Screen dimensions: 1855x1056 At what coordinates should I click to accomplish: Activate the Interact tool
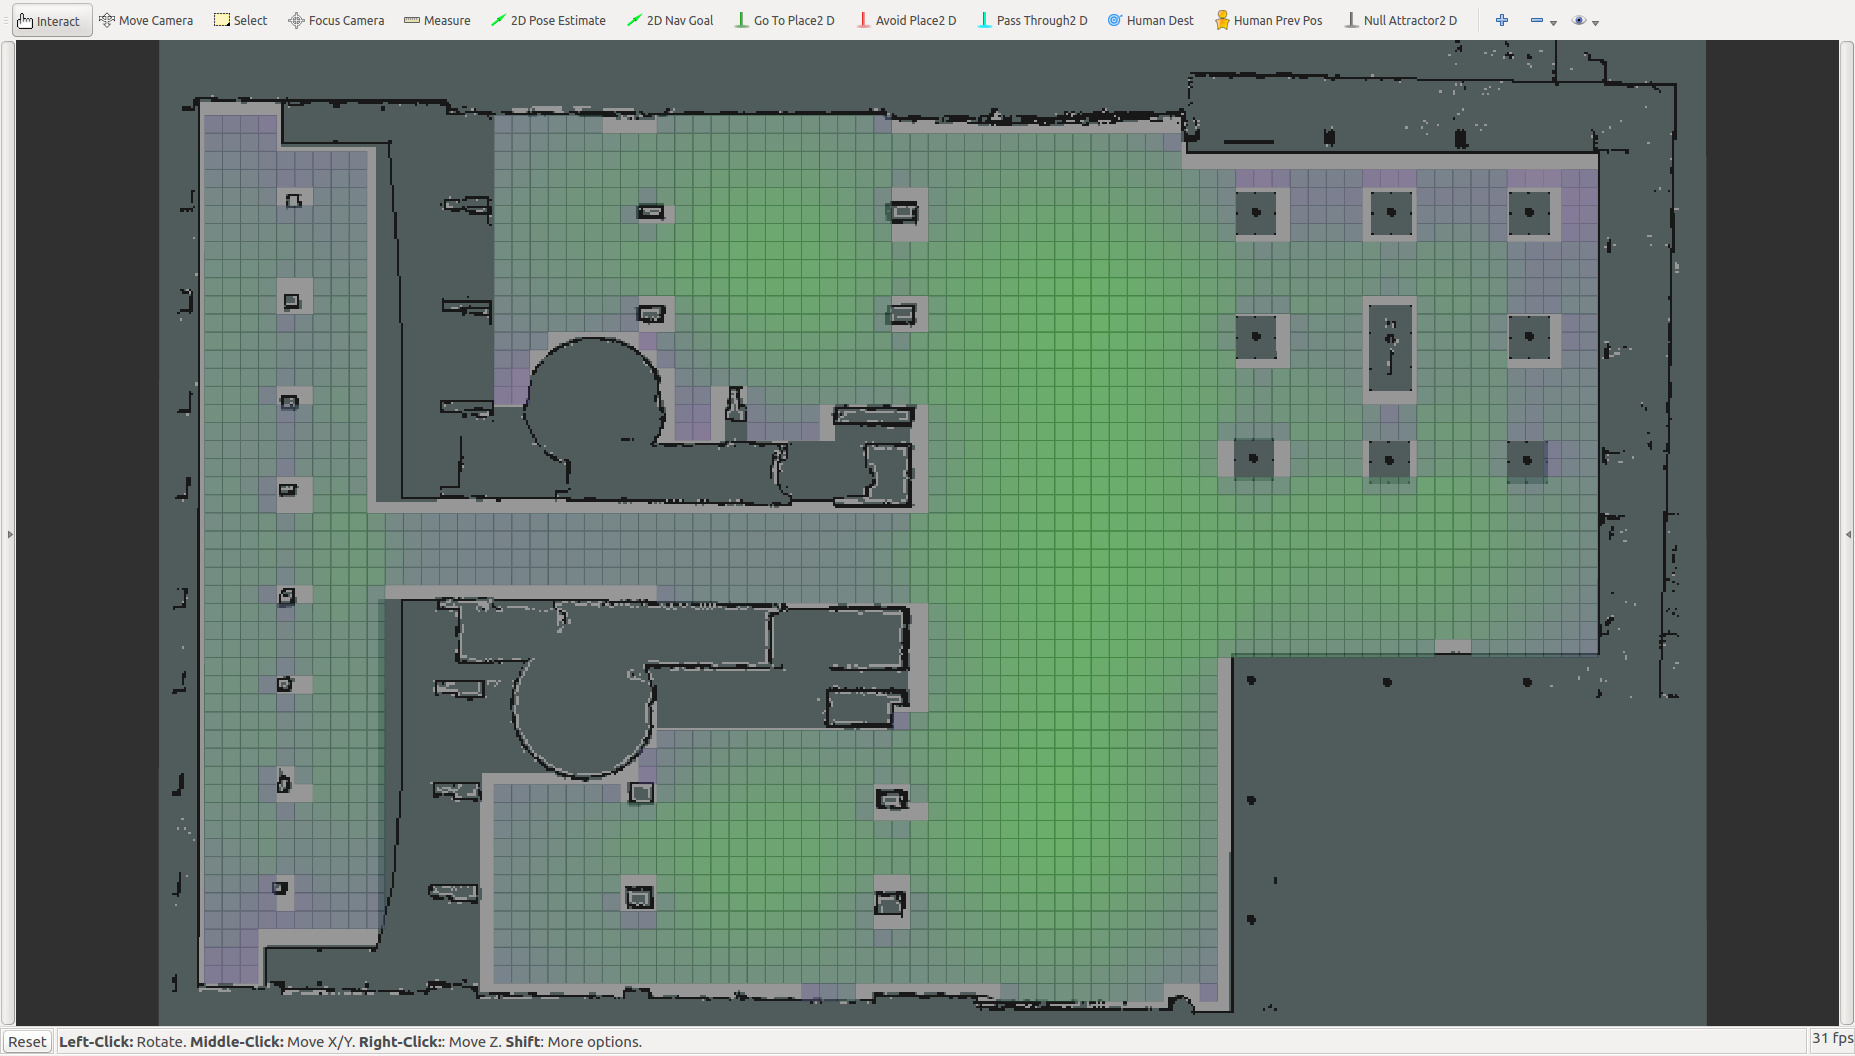point(51,20)
